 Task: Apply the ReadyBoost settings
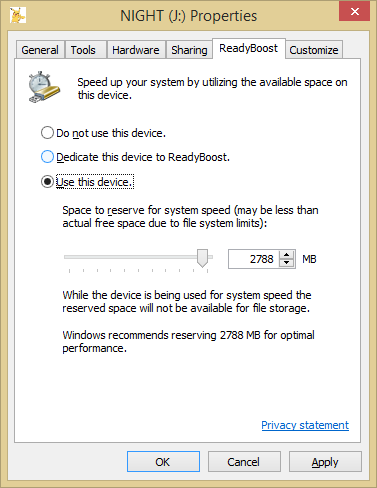click(325, 462)
